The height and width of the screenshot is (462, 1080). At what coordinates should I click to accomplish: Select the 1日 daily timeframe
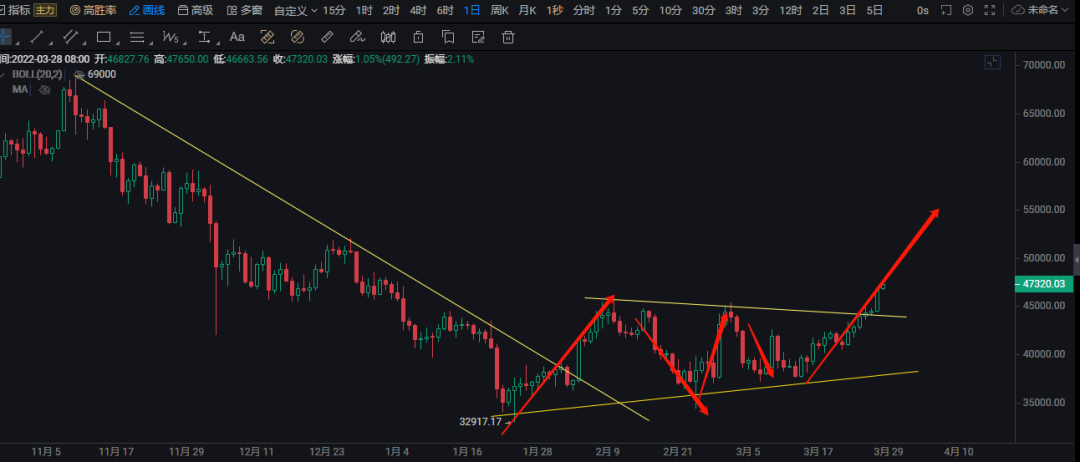pyautogui.click(x=472, y=10)
